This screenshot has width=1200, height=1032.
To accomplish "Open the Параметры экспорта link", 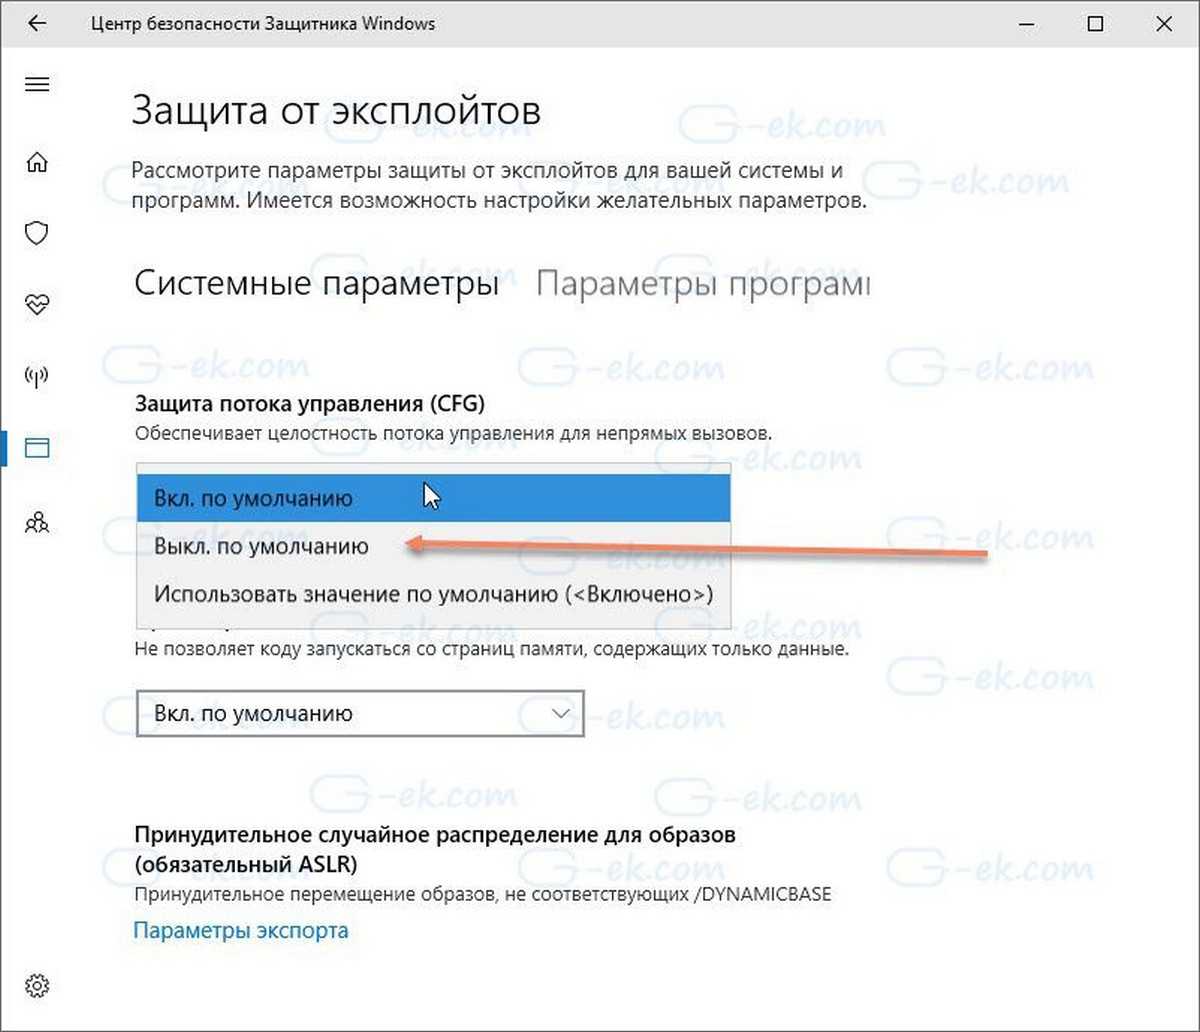I will coord(241,931).
